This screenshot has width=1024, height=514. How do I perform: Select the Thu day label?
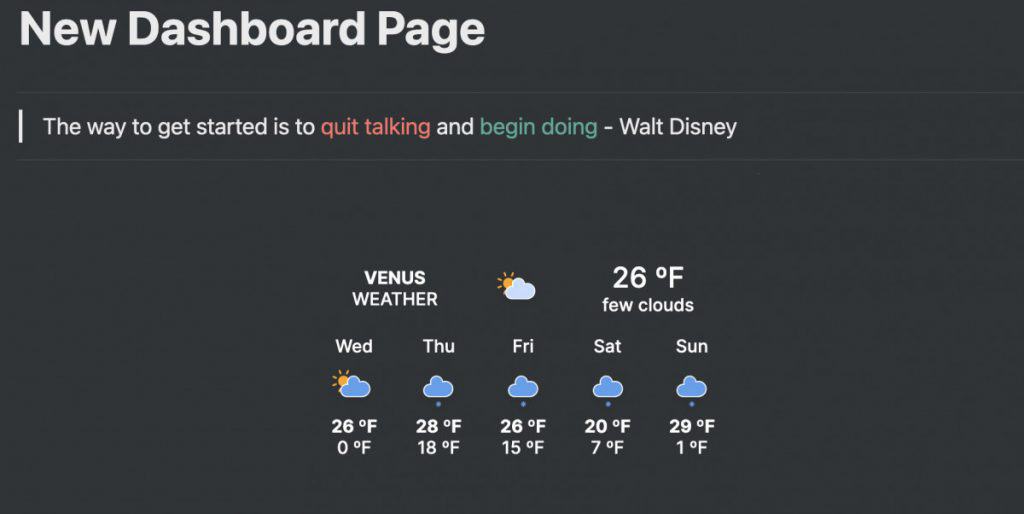coord(438,346)
